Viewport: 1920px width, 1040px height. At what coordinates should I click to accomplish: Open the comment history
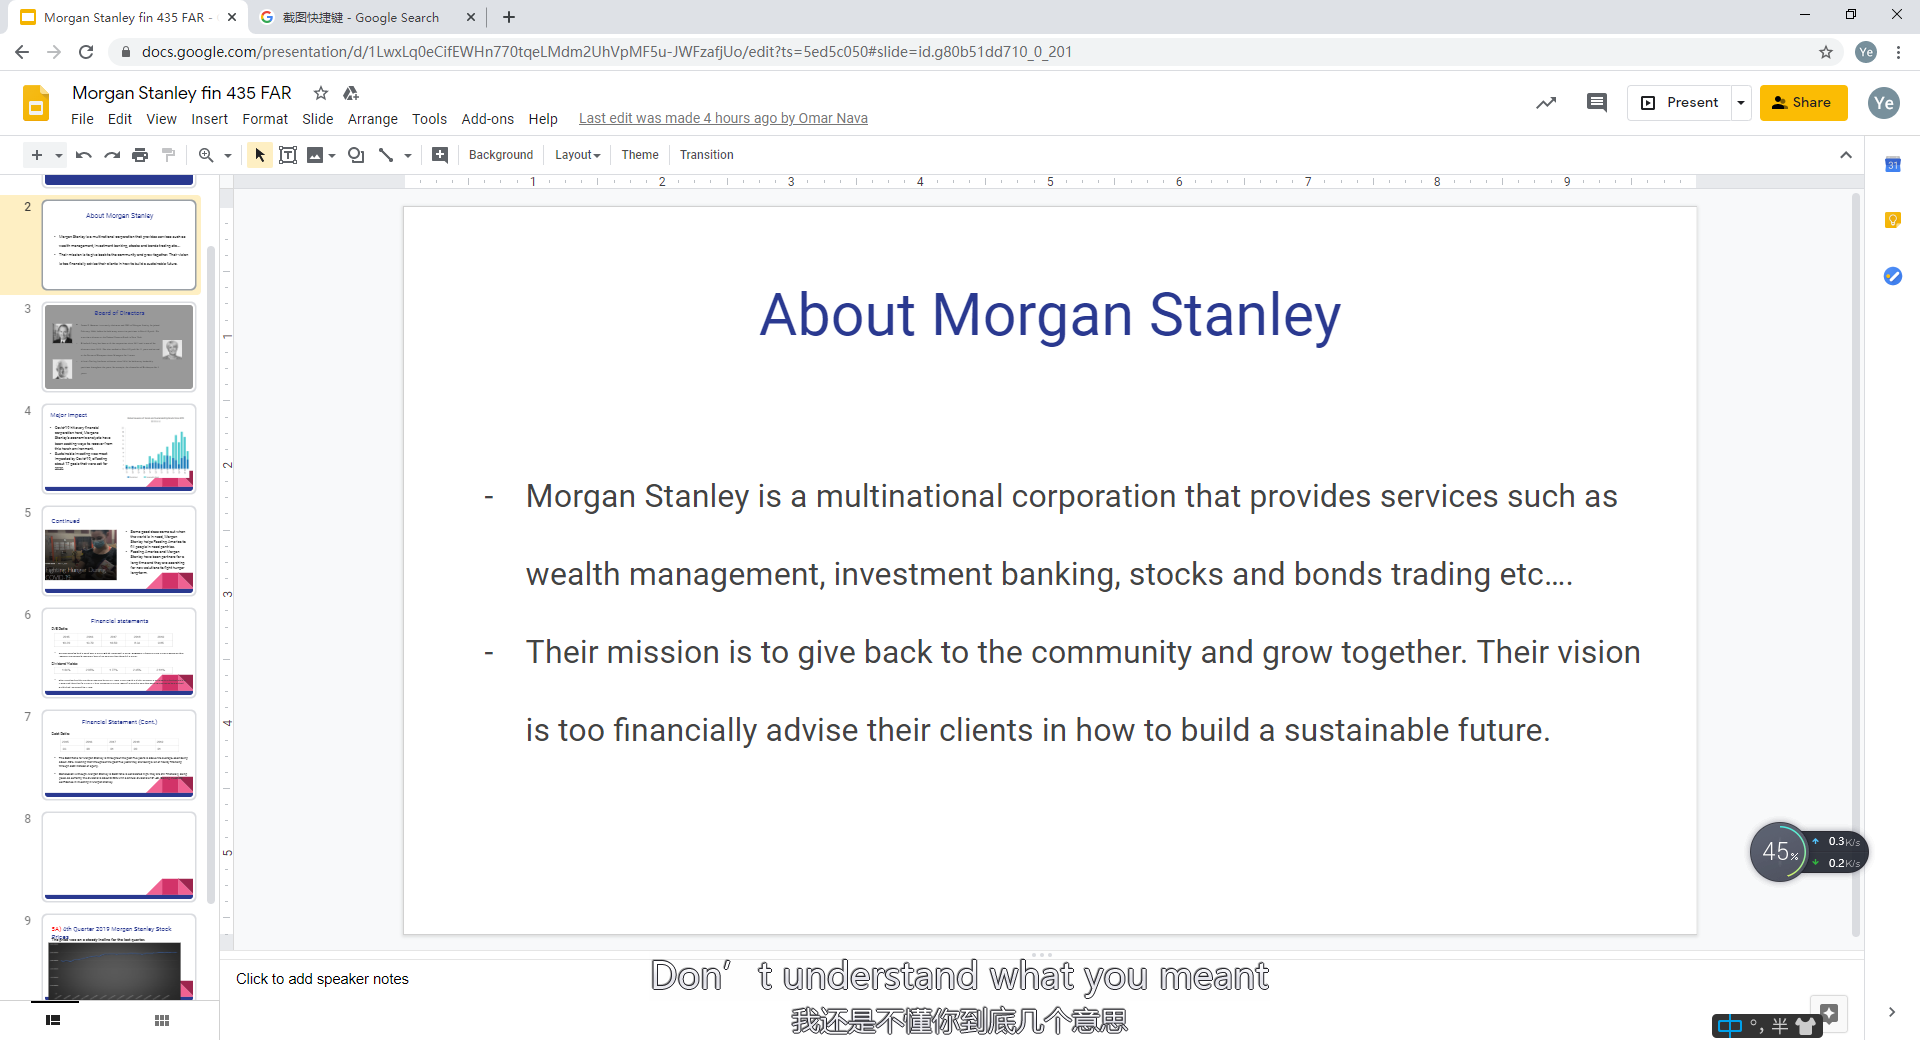point(1597,103)
